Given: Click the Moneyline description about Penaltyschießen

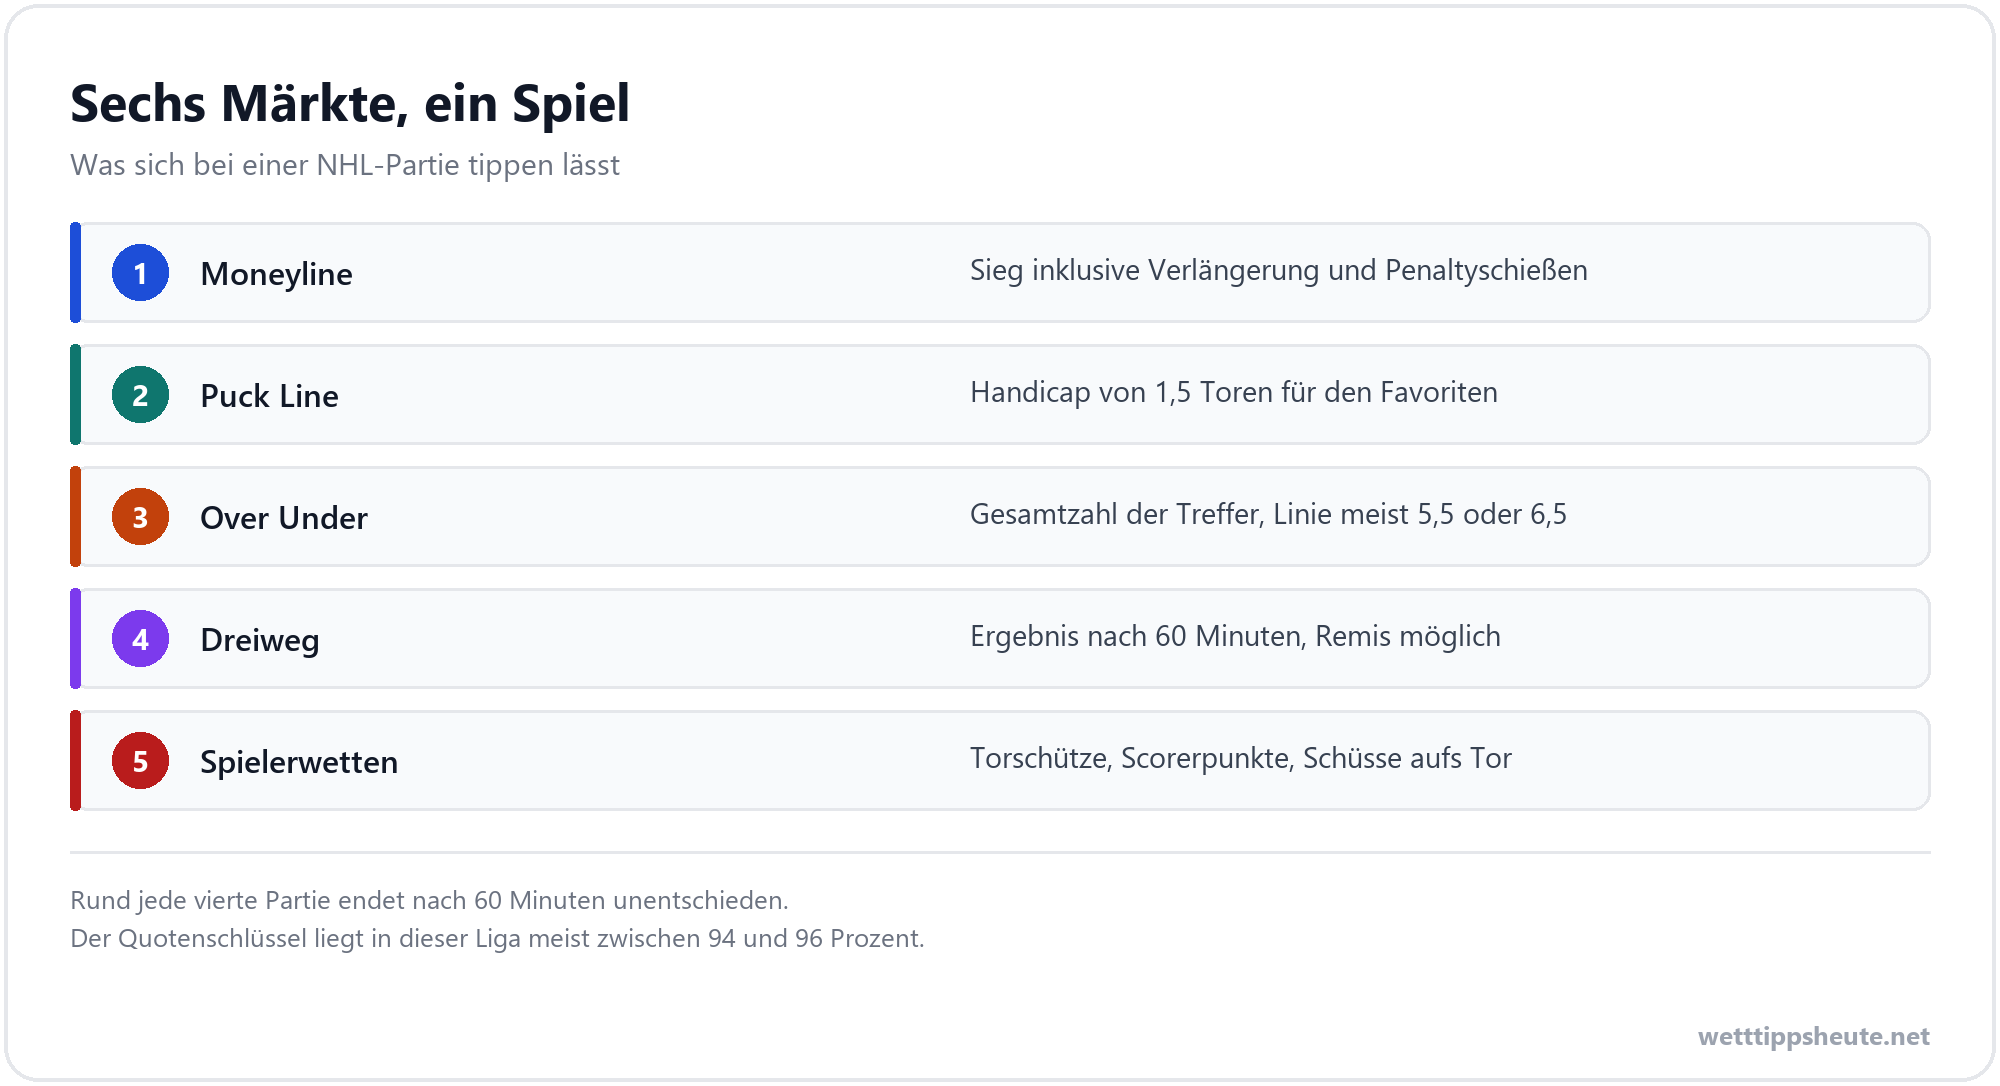Looking at the screenshot, I should pyautogui.click(x=1278, y=270).
